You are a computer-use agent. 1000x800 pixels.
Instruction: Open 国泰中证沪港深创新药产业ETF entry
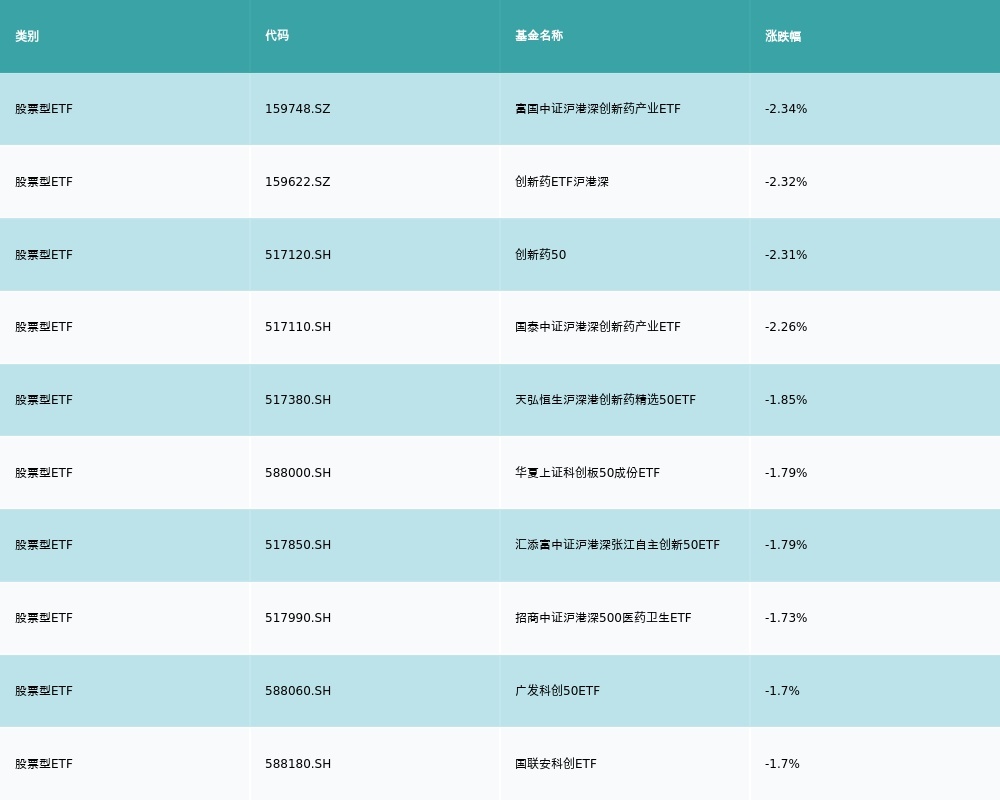[597, 327]
